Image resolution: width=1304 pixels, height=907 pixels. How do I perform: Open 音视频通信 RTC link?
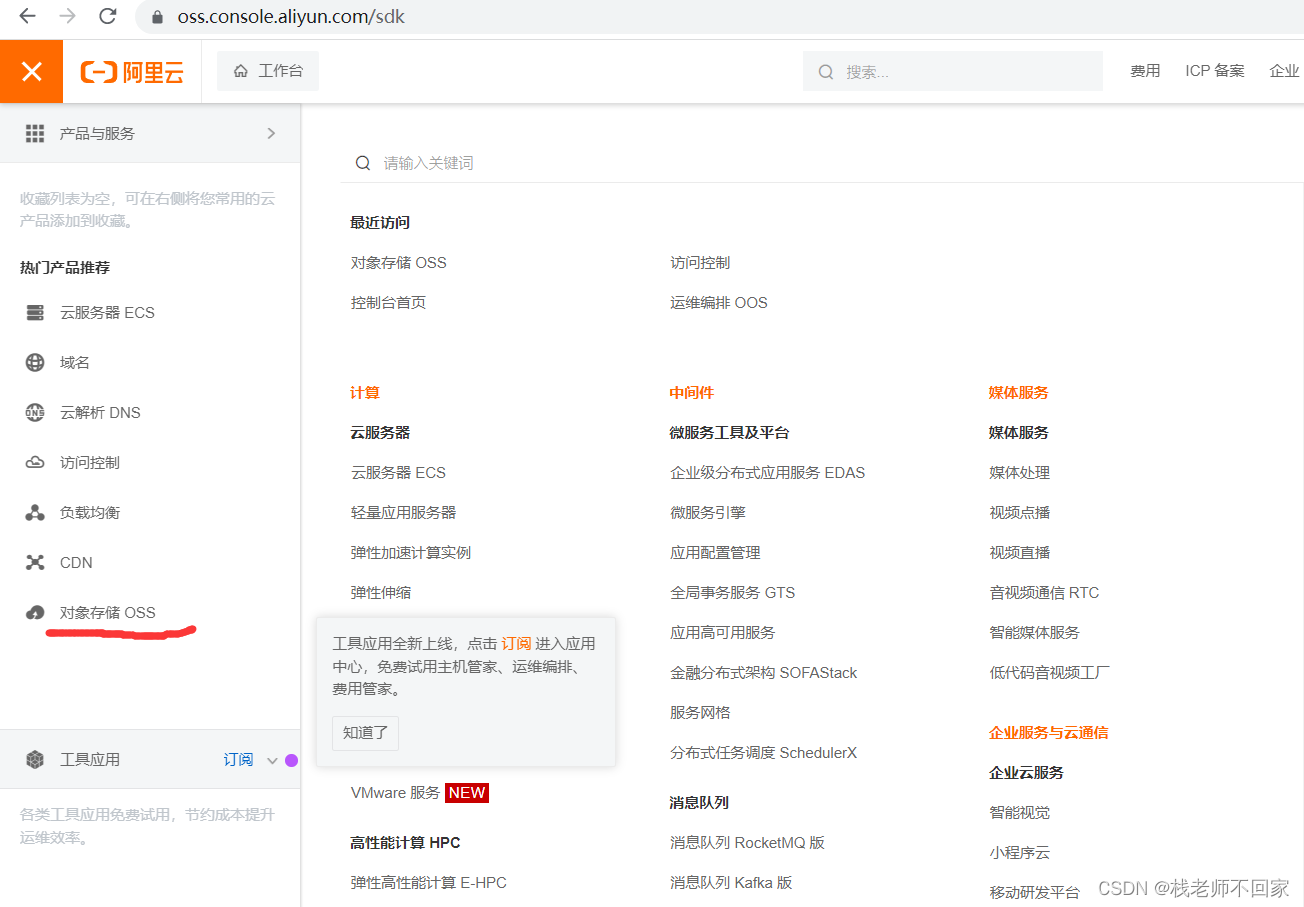point(1044,593)
